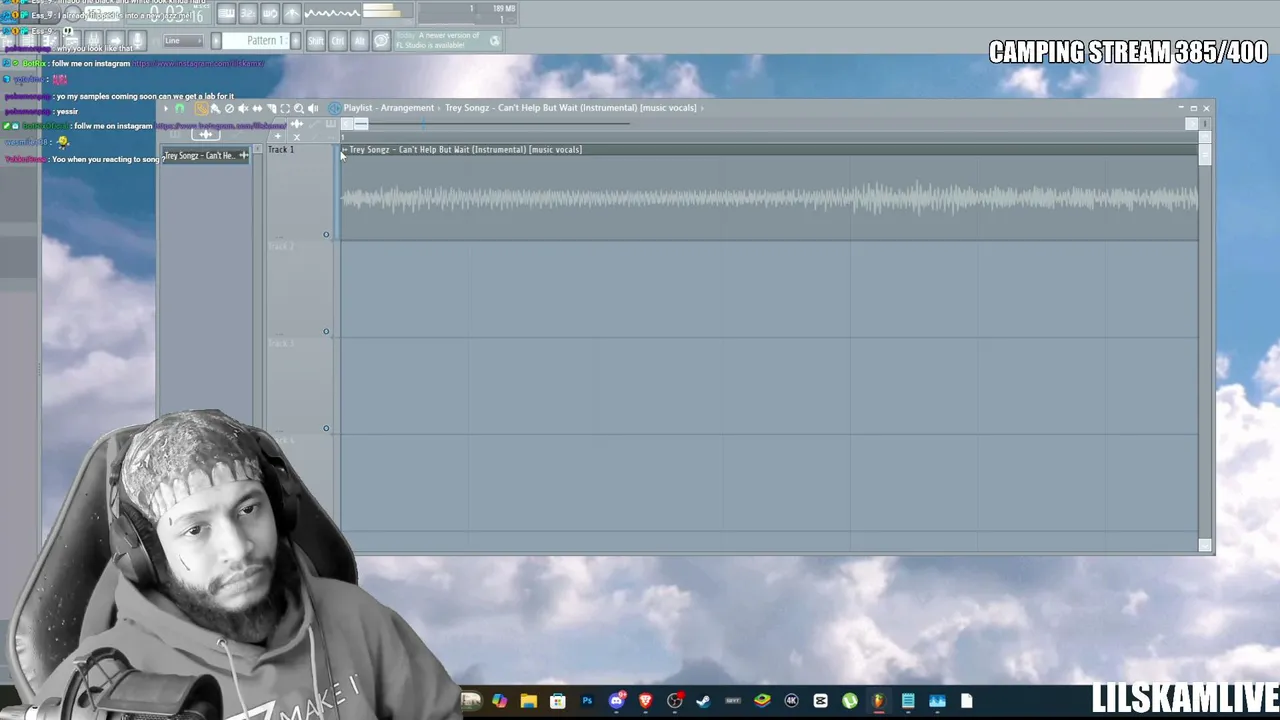Click the Playlist round logo icon
This screenshot has width=1280, height=720.
click(334, 108)
